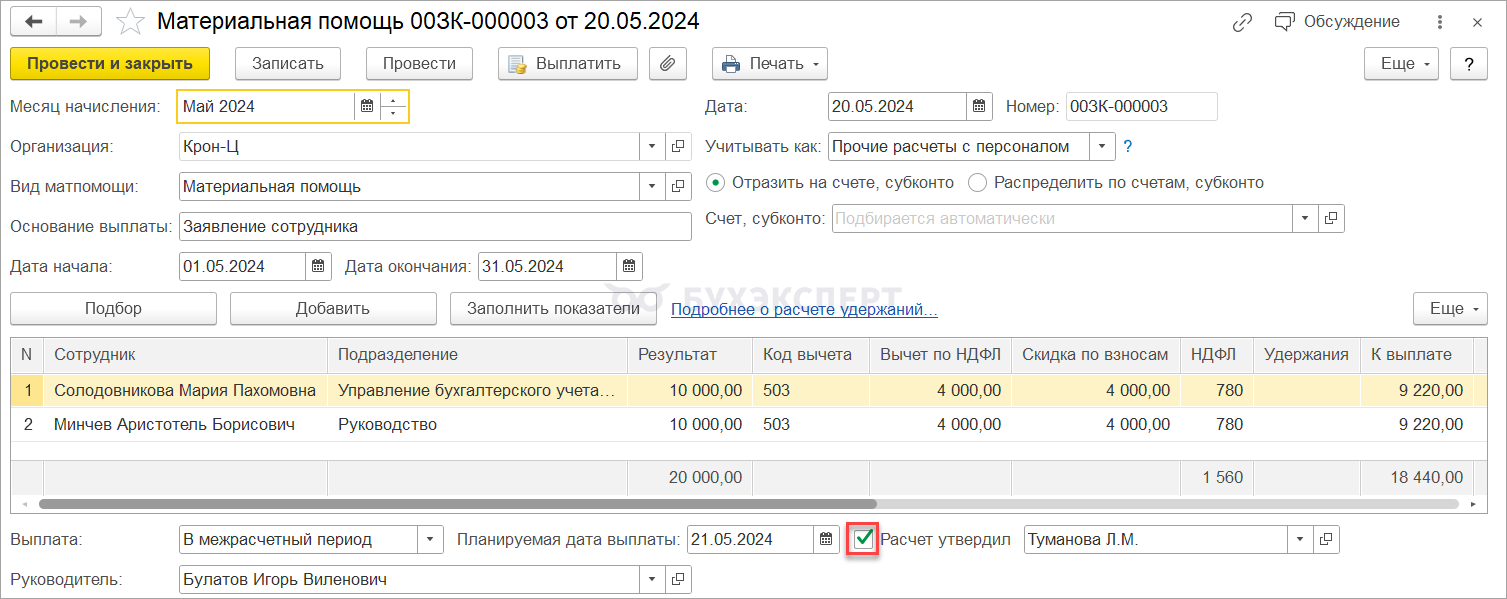Open the Печать menu

(769, 63)
